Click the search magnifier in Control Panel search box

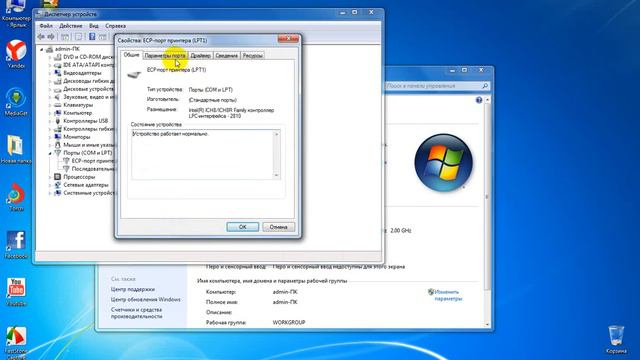pos(485,86)
